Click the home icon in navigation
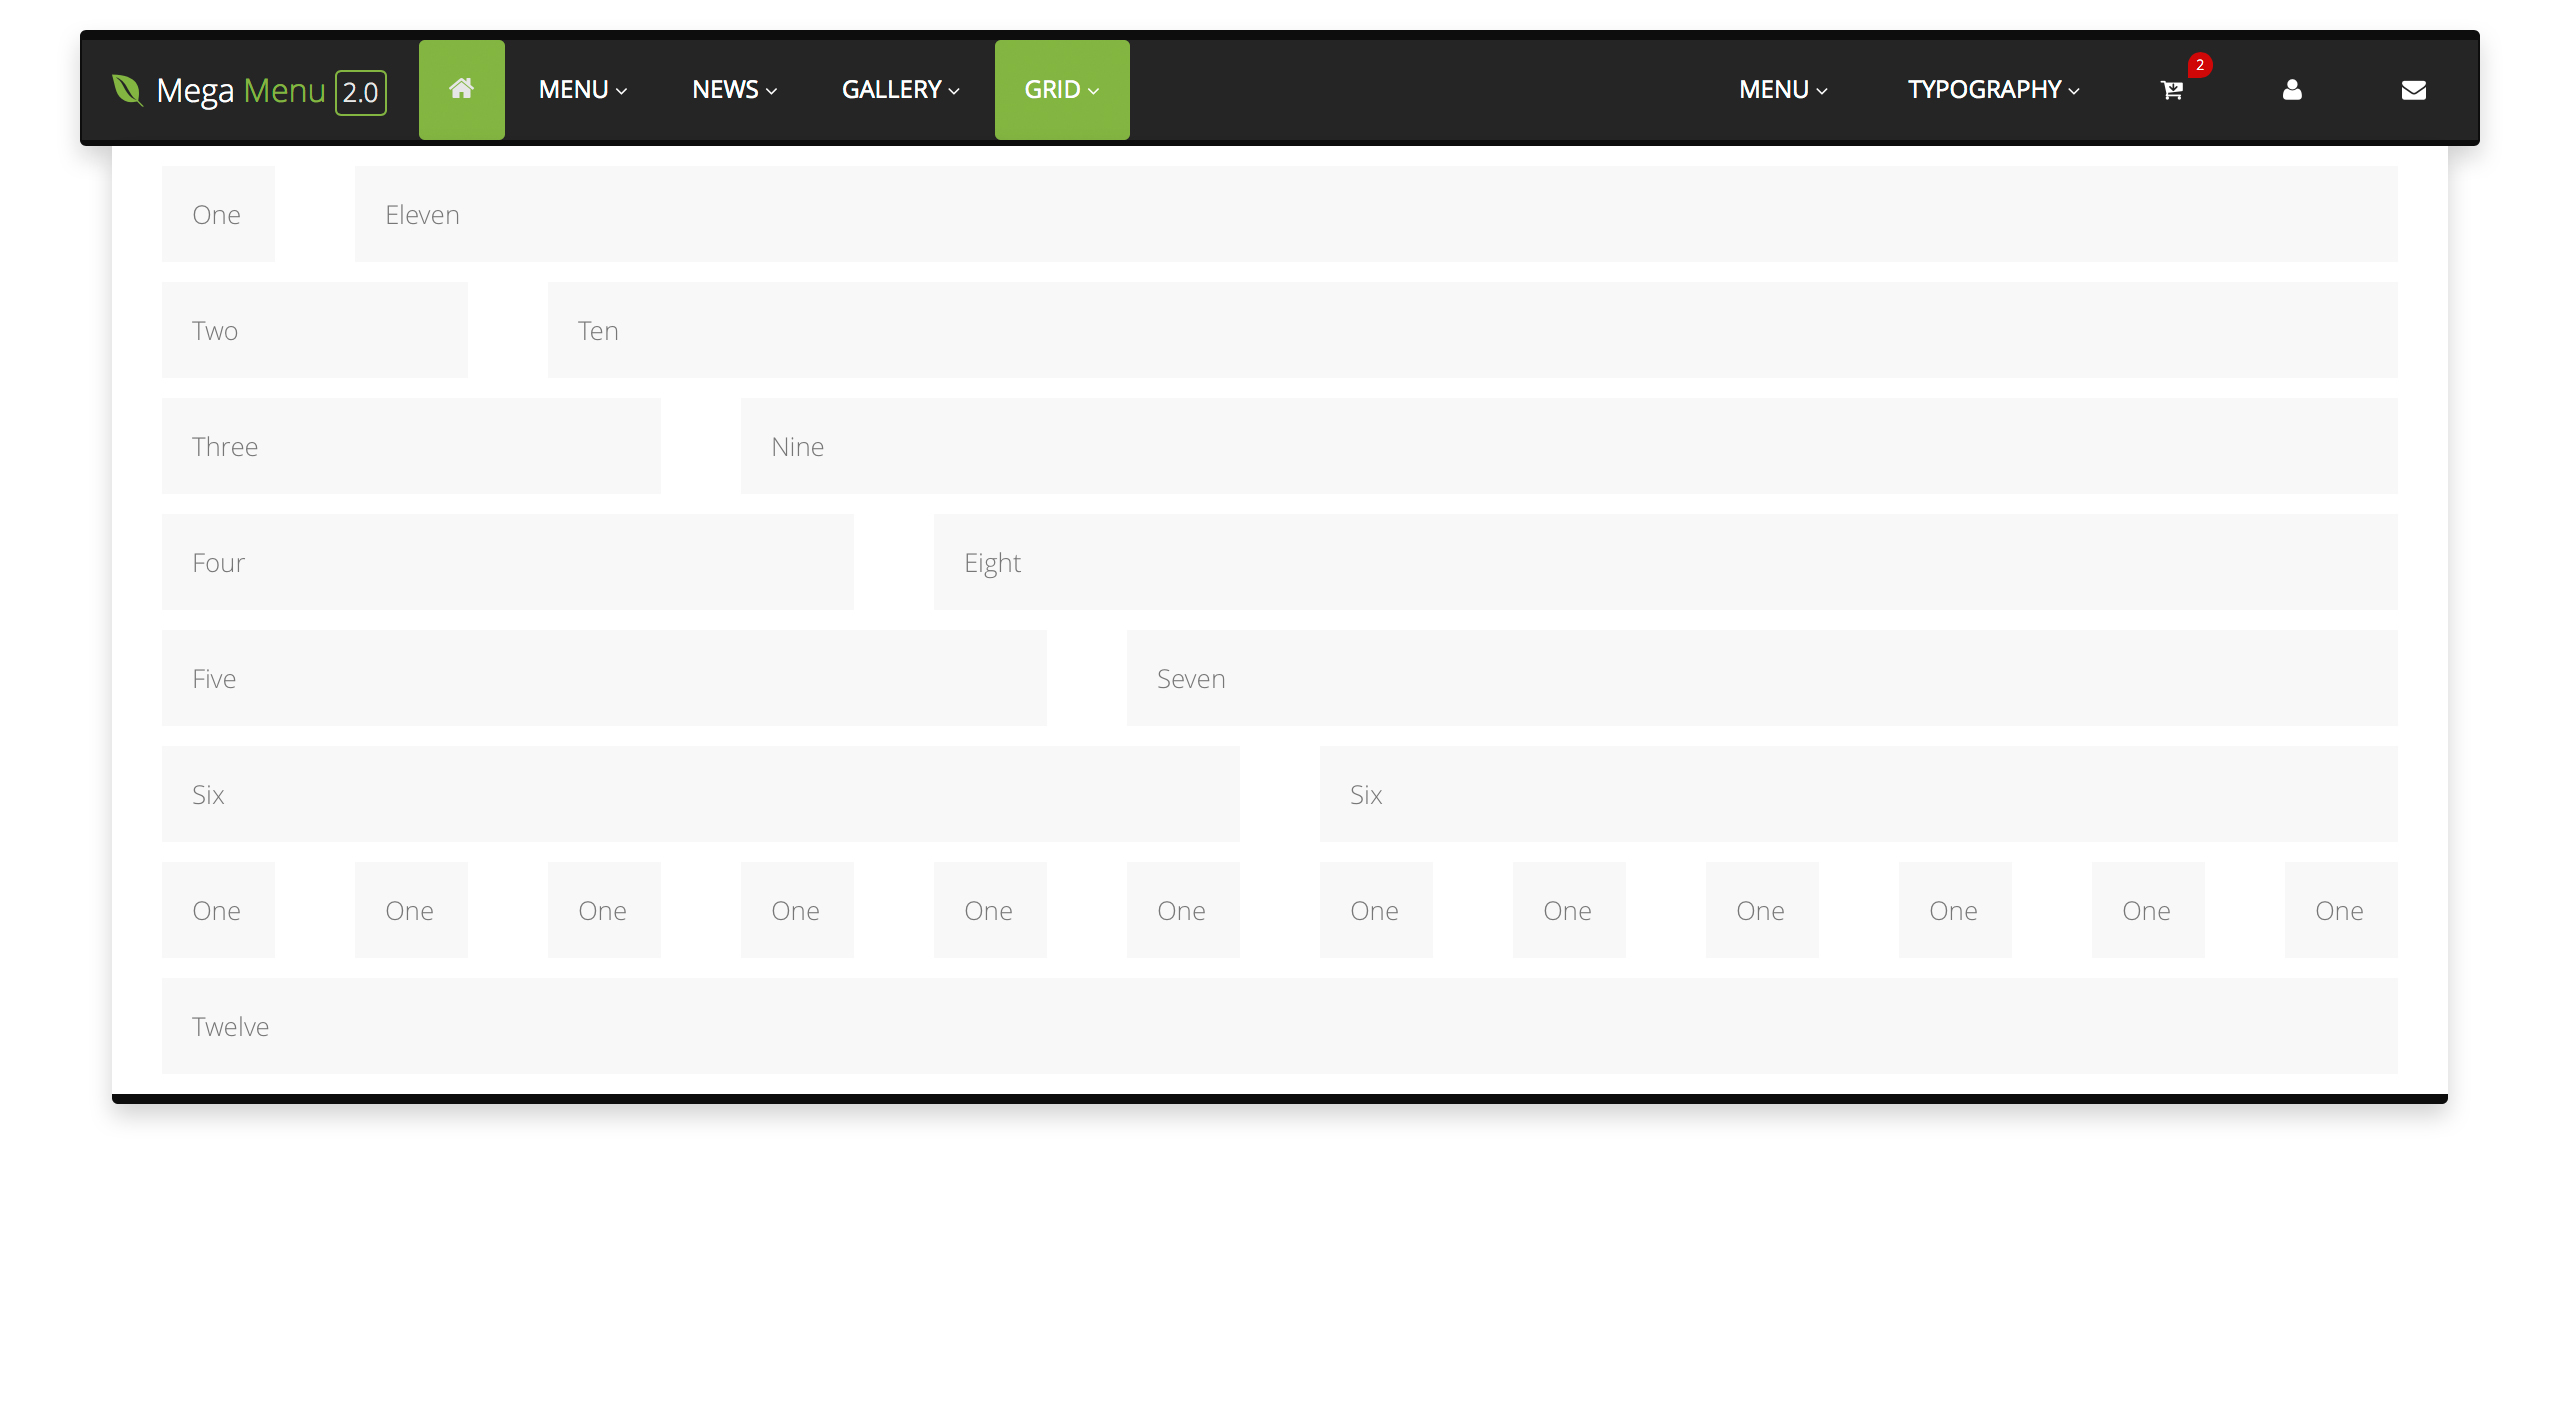Image resolution: width=2560 pixels, height=1413 pixels. coord(461,89)
